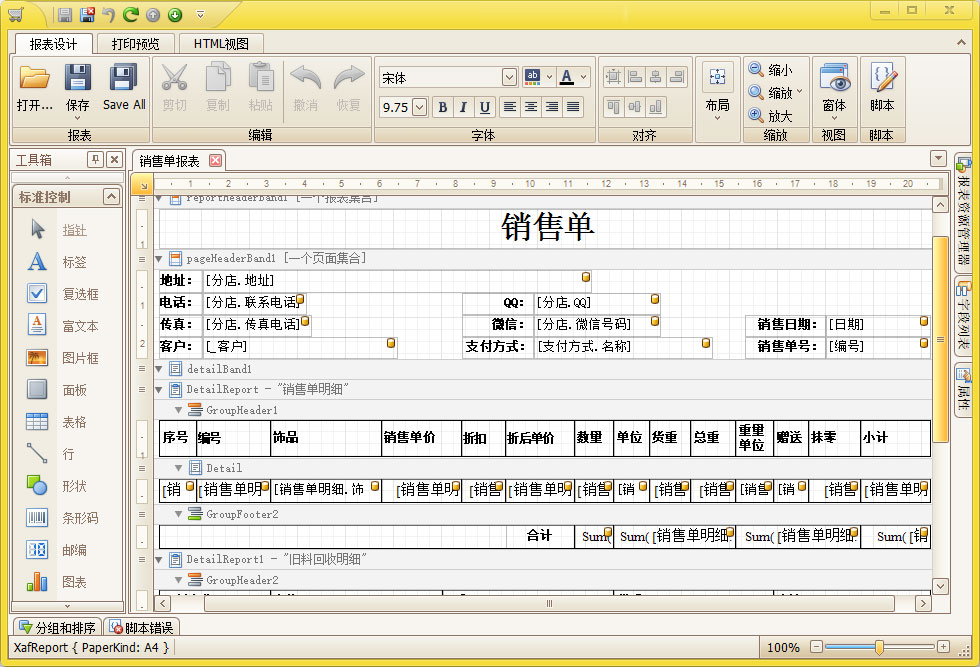Open the highlight background color dropdown arrow
This screenshot has width=980, height=667.
pyautogui.click(x=549, y=77)
